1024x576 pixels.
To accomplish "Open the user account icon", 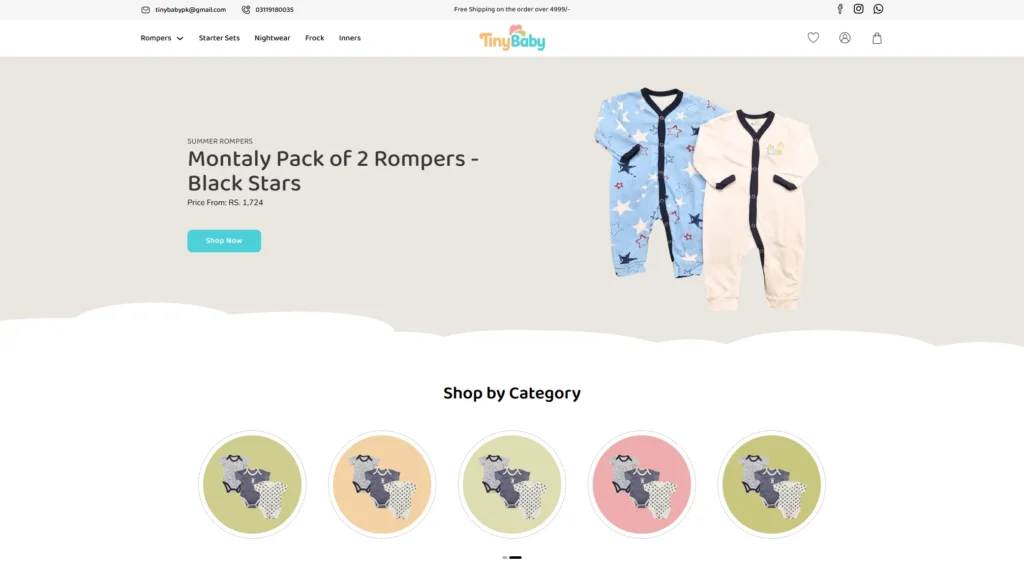I will (x=845, y=38).
